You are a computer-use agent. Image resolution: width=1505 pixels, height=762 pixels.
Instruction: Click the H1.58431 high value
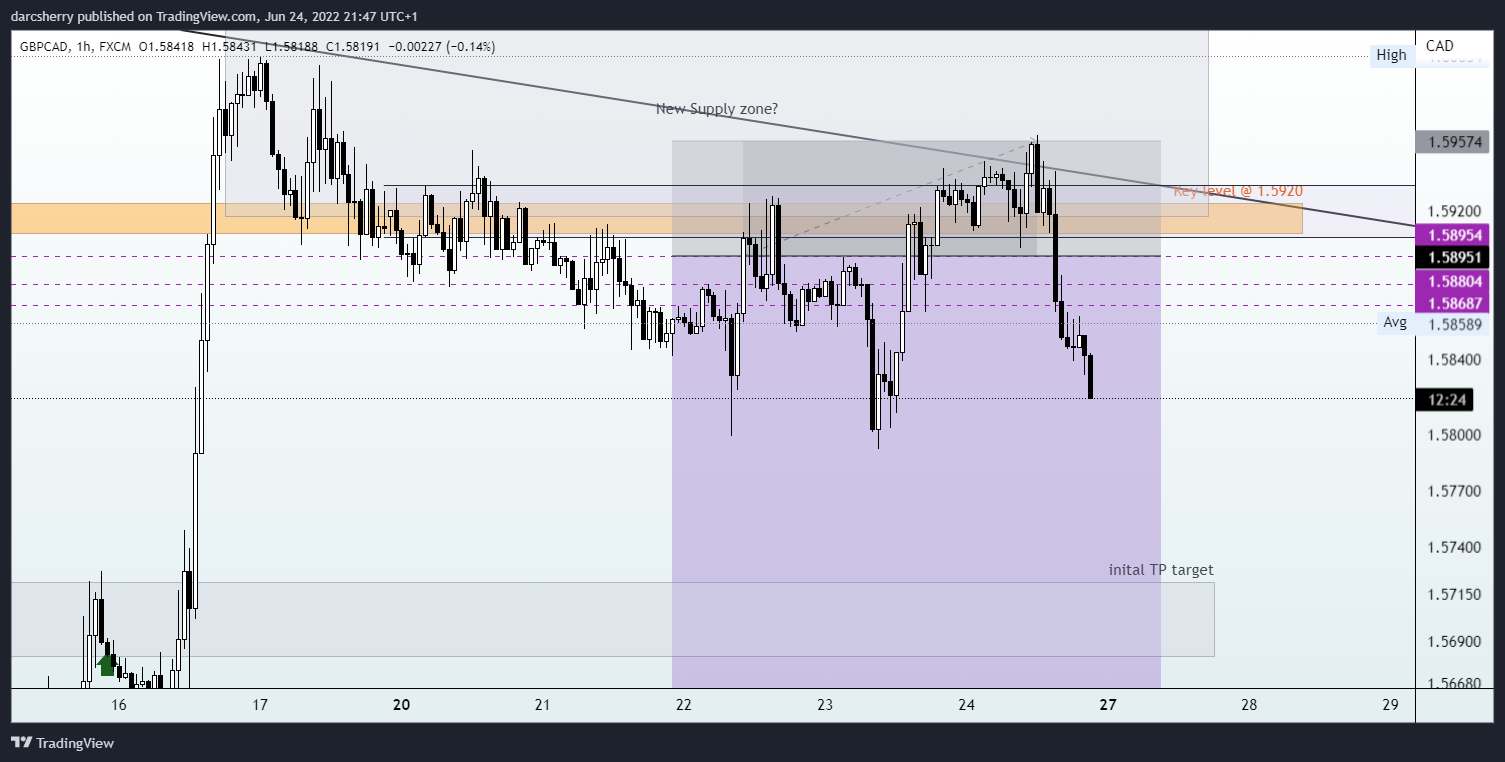pos(229,47)
